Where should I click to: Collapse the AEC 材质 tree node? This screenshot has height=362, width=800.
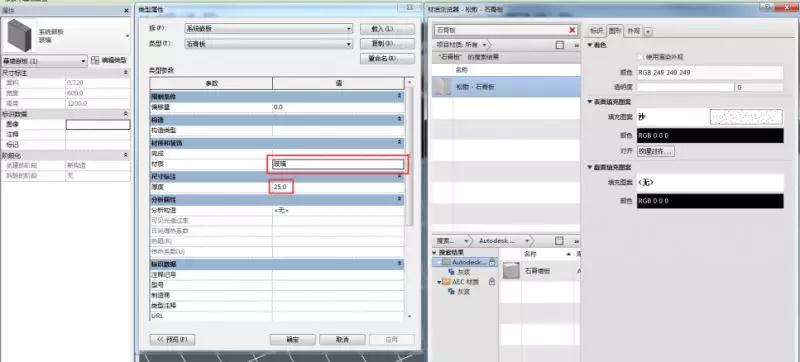coord(439,282)
